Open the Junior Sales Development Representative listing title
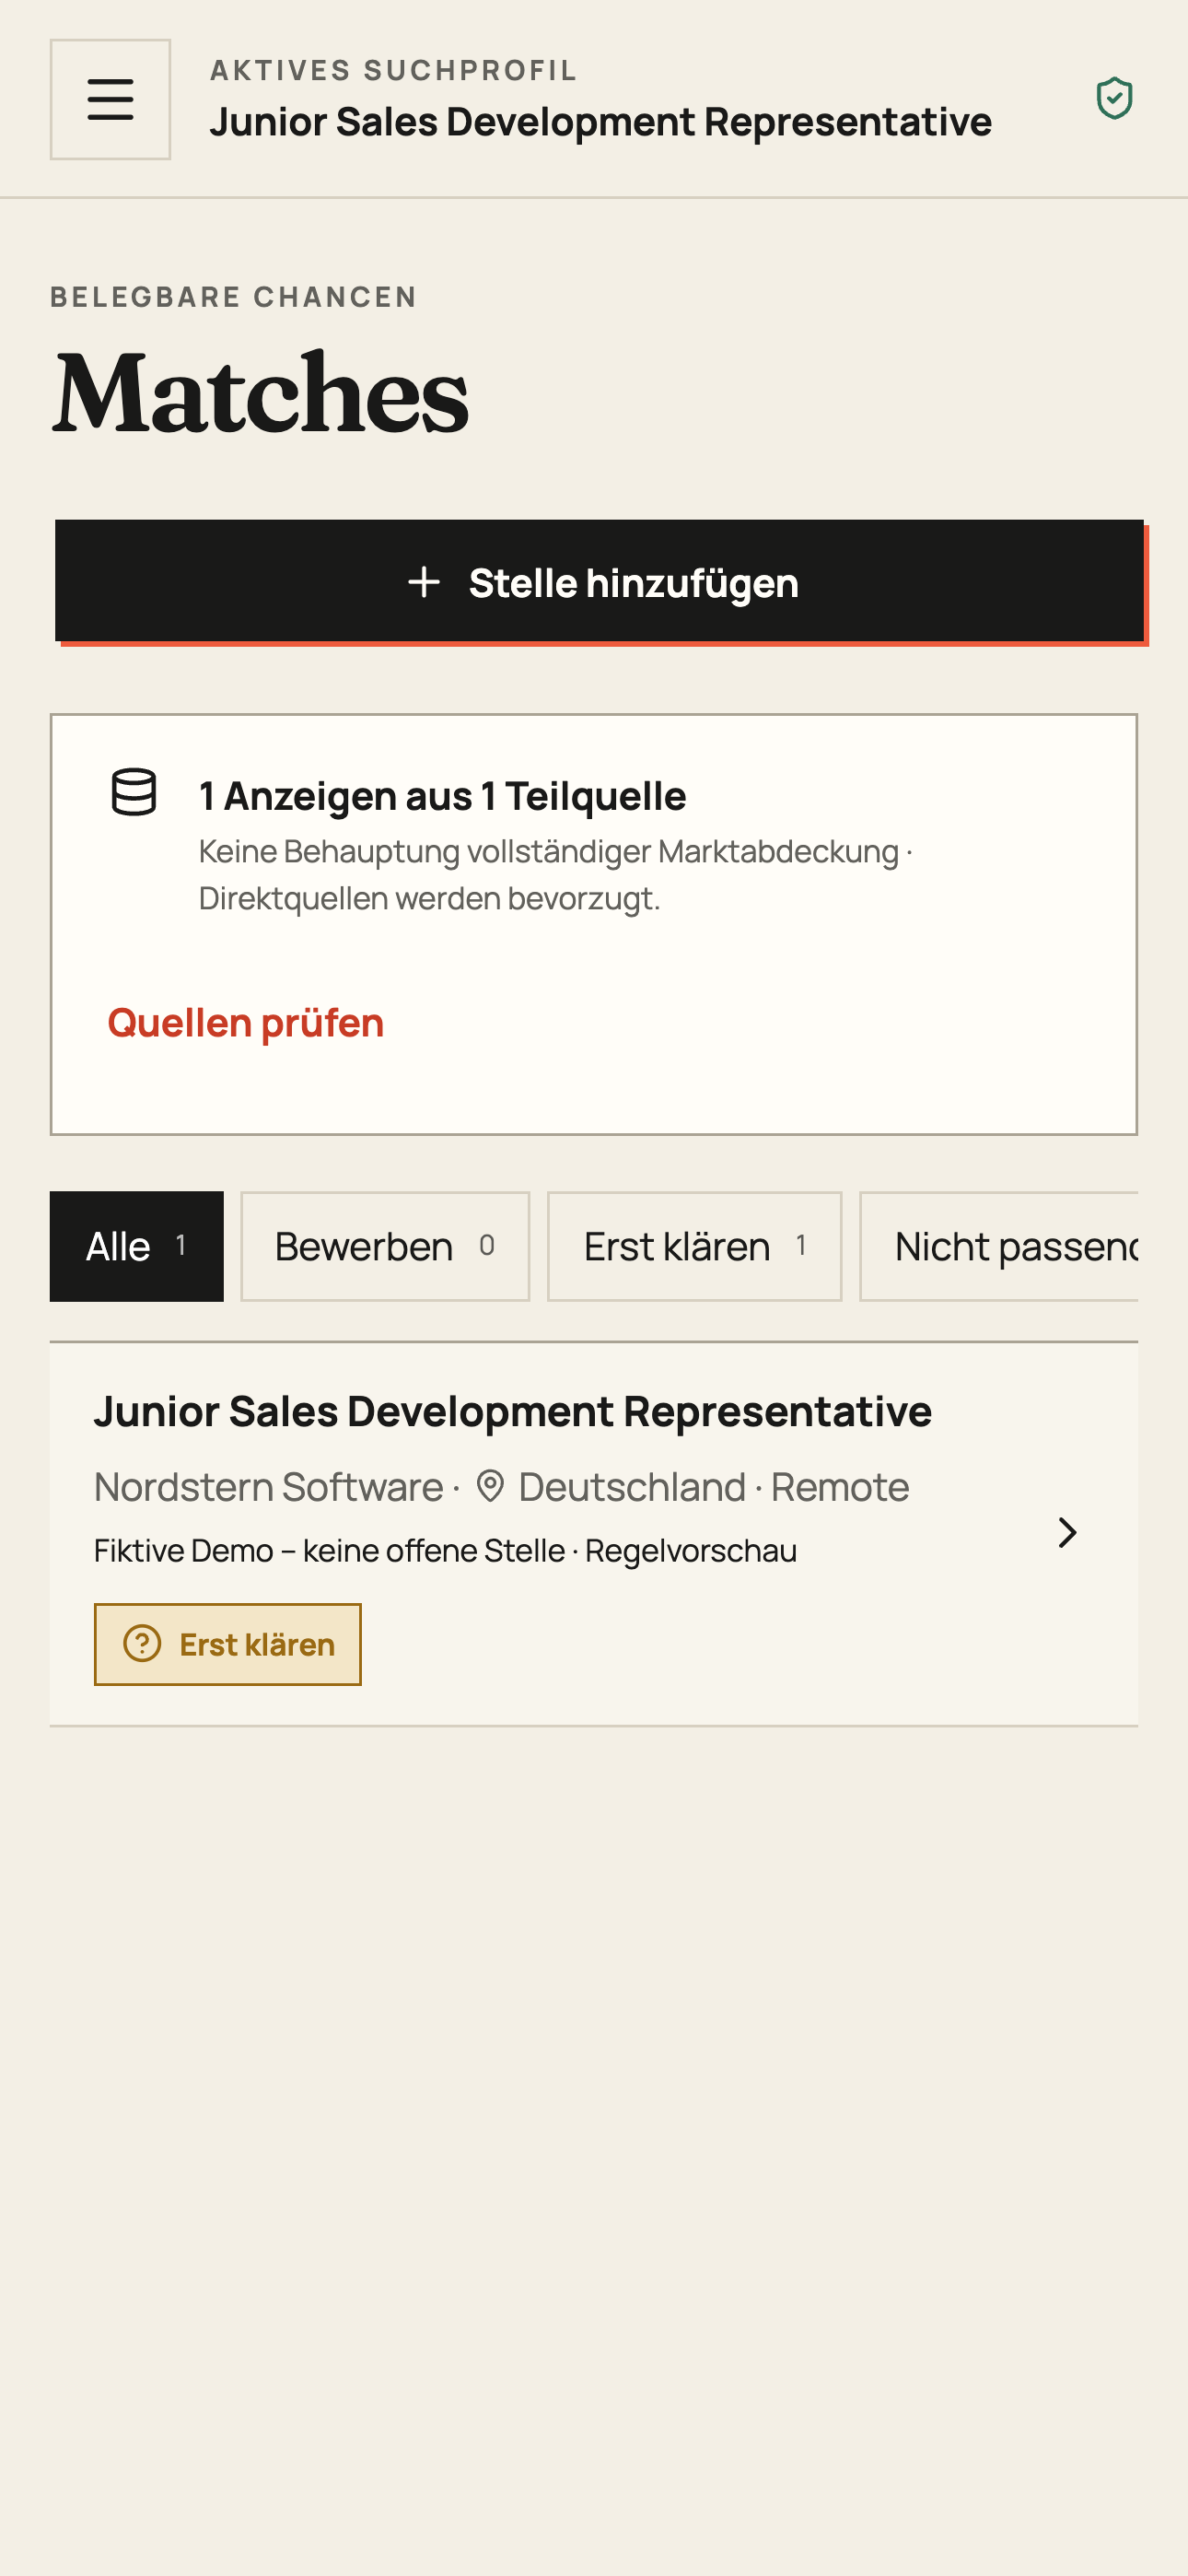The image size is (1188, 2576). [513, 1411]
